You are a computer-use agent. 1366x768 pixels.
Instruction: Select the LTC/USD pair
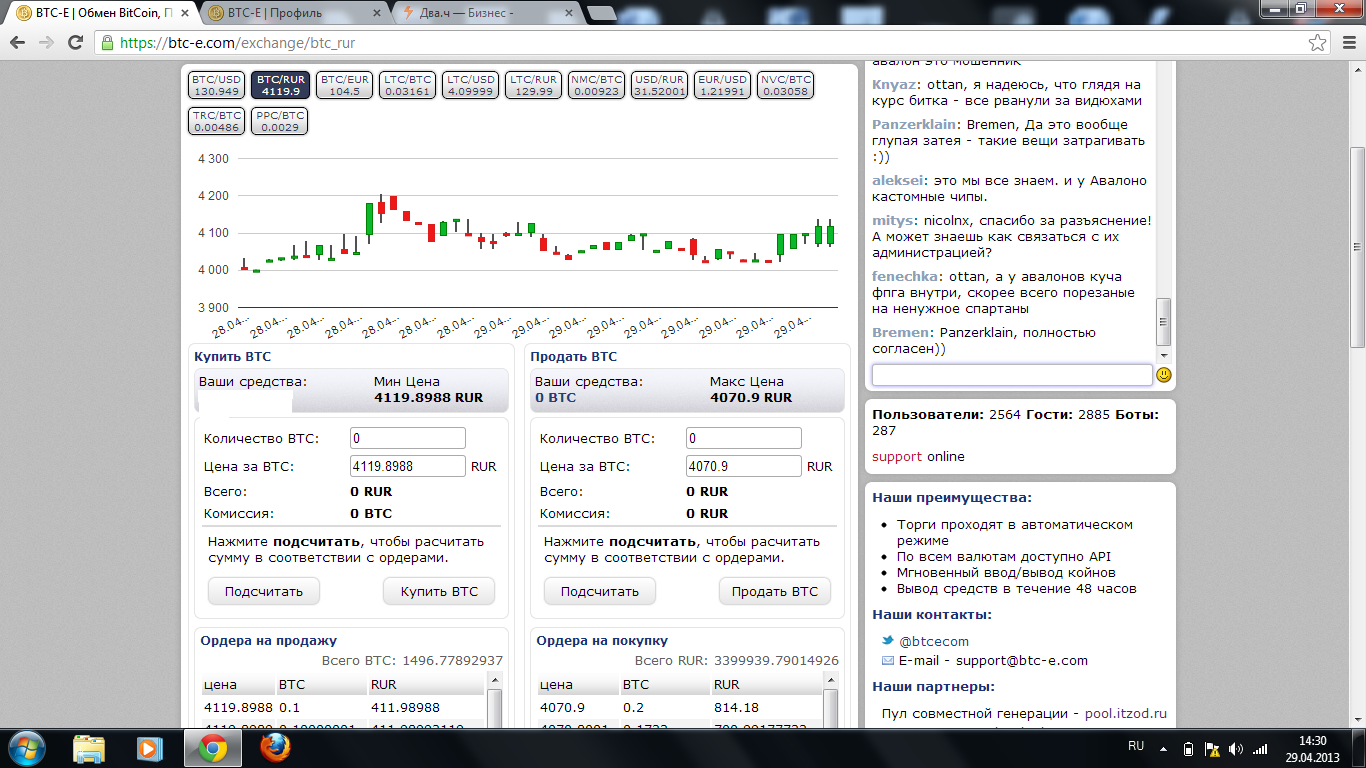471,85
